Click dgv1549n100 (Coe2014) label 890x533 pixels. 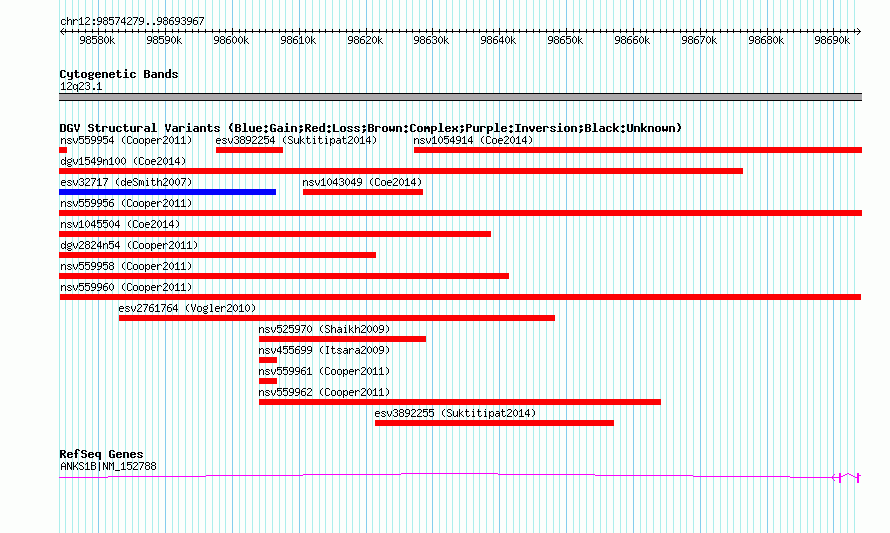pos(123,161)
